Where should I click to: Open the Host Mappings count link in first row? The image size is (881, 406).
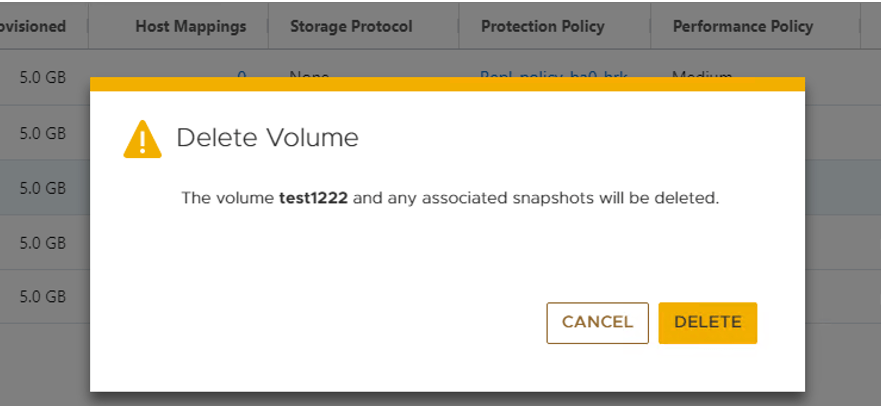[242, 74]
